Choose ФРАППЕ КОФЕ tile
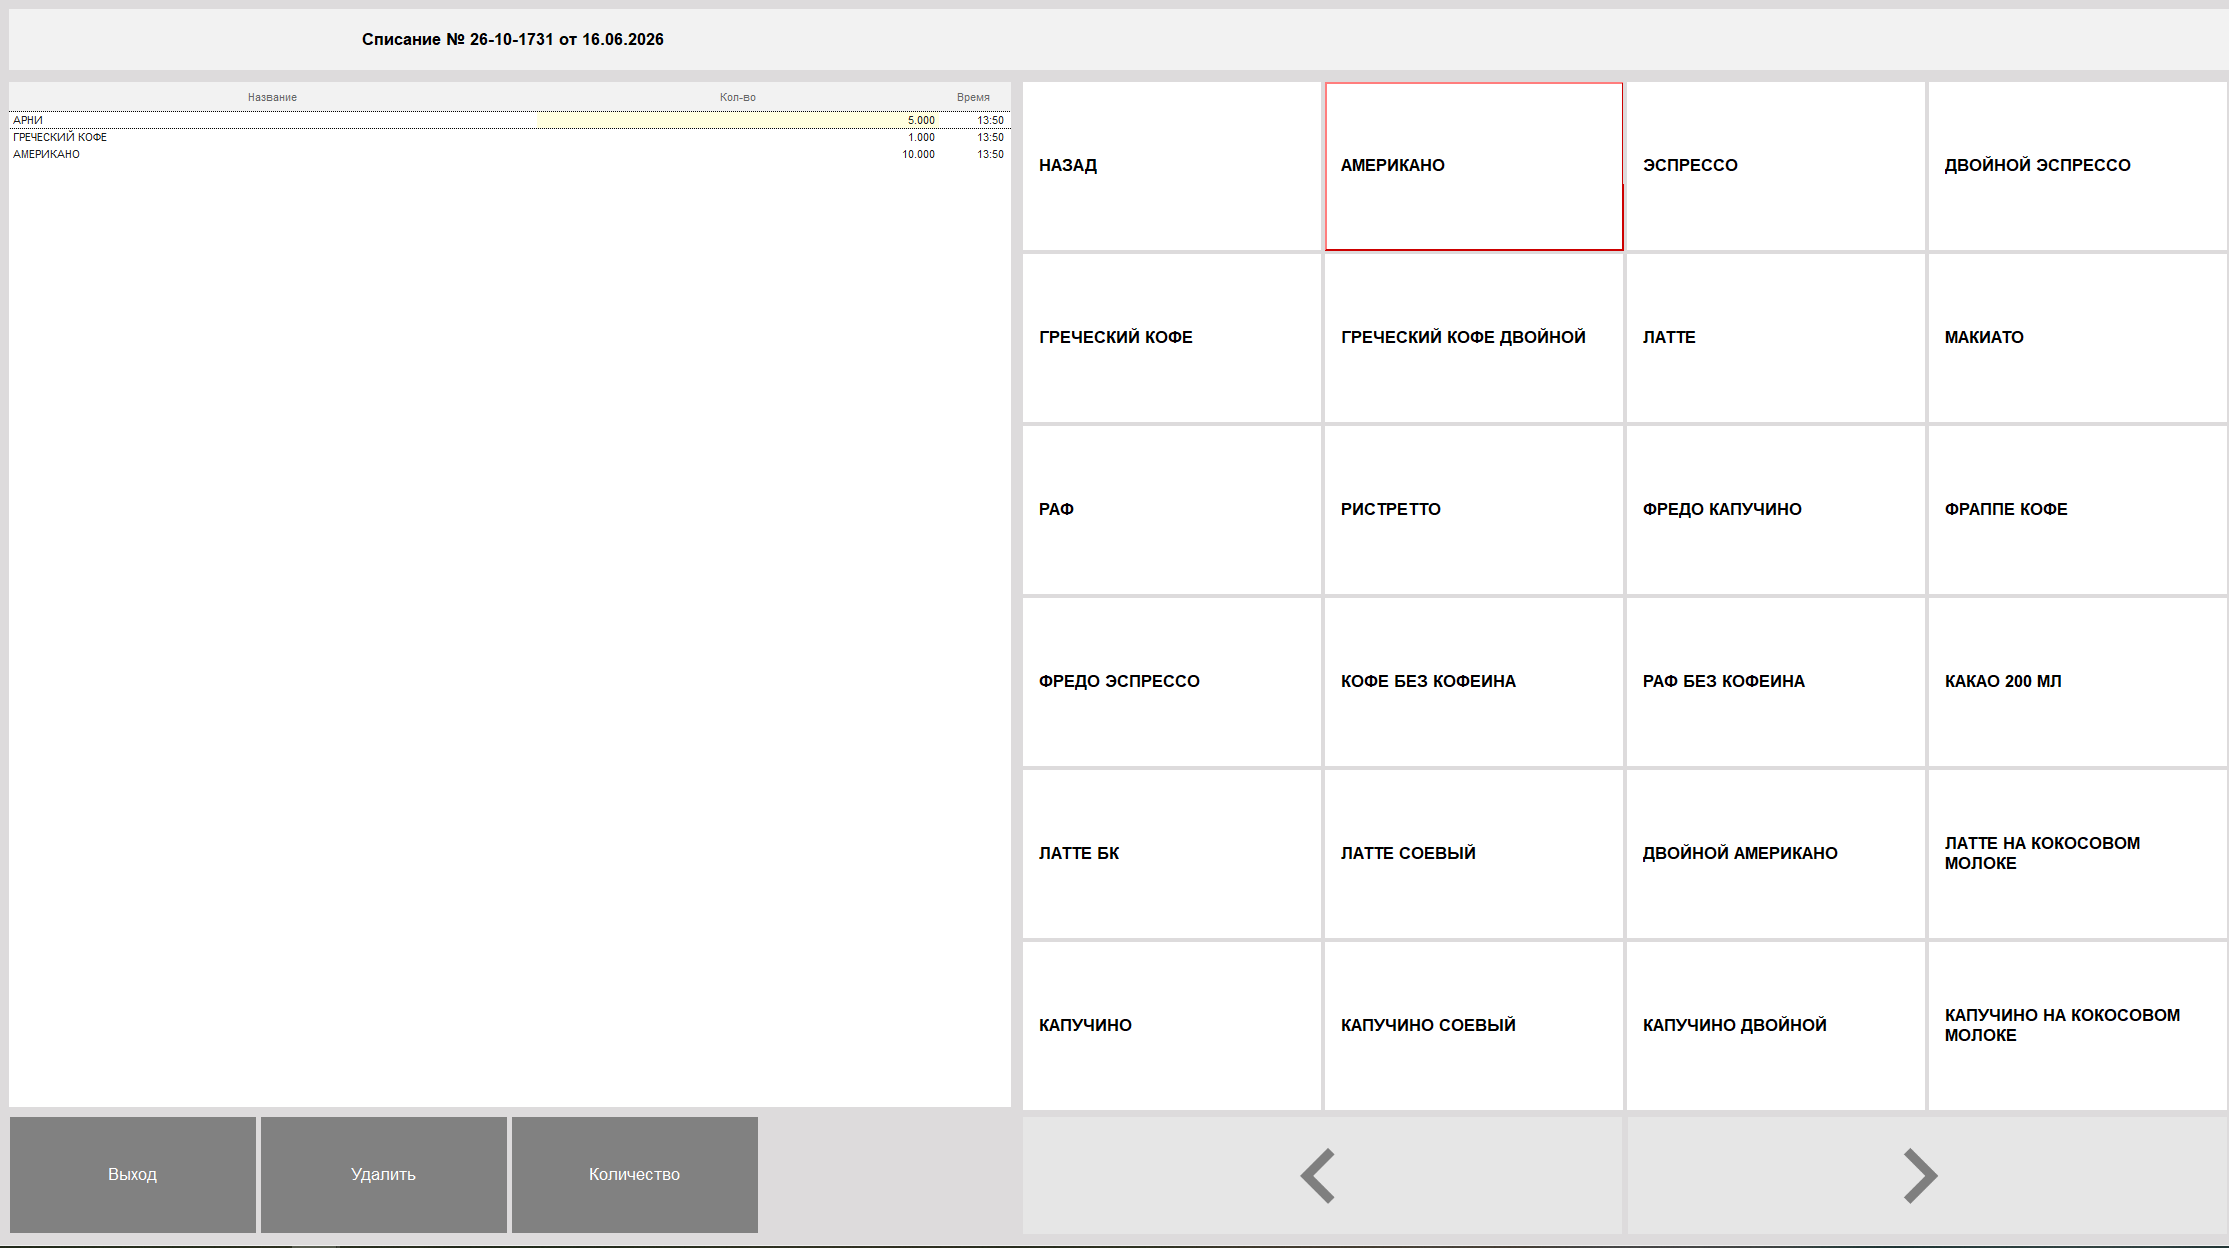The width and height of the screenshot is (2229, 1248). 2077,510
